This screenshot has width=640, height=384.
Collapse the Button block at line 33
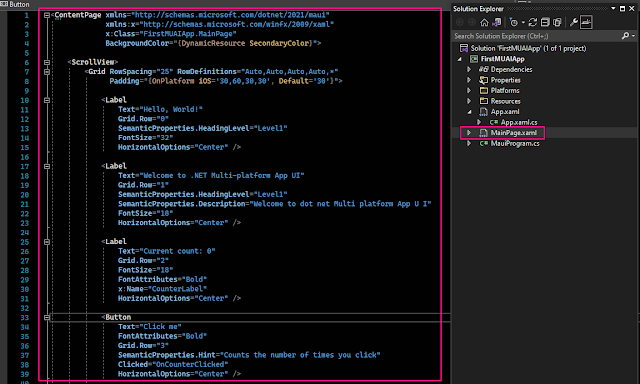(x=47, y=317)
